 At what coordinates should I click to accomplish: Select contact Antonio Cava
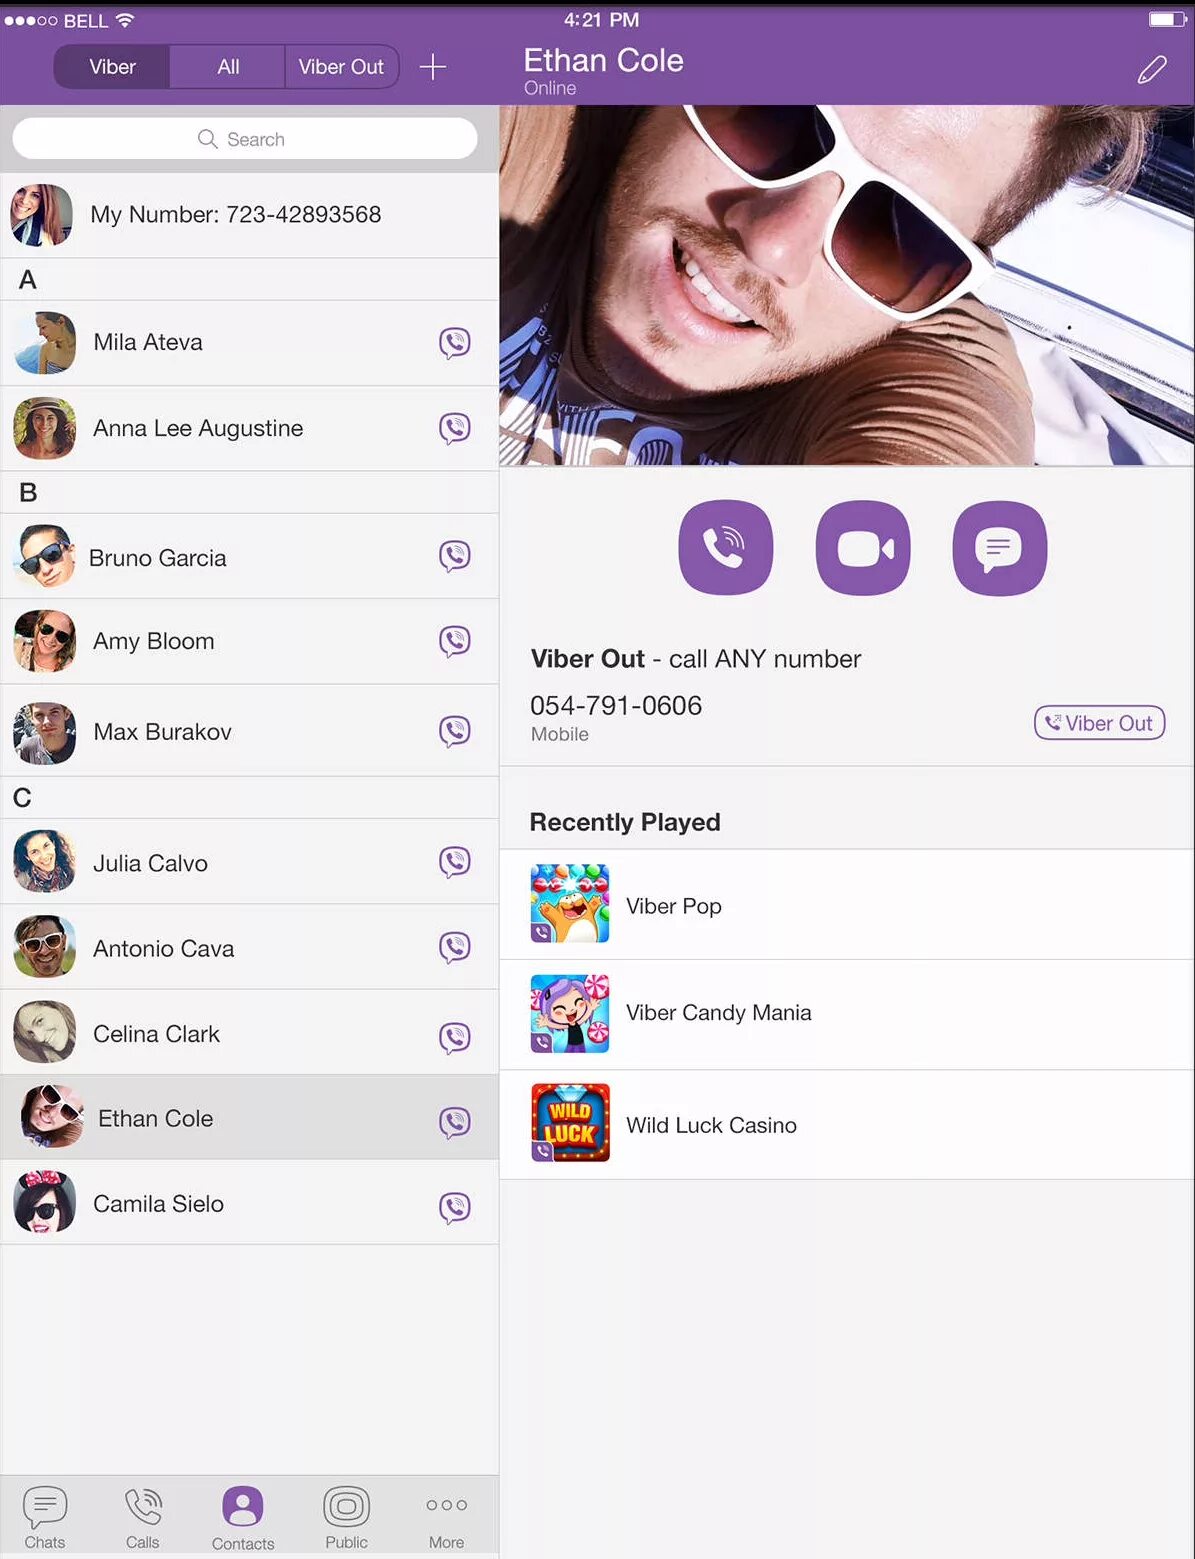click(x=250, y=947)
